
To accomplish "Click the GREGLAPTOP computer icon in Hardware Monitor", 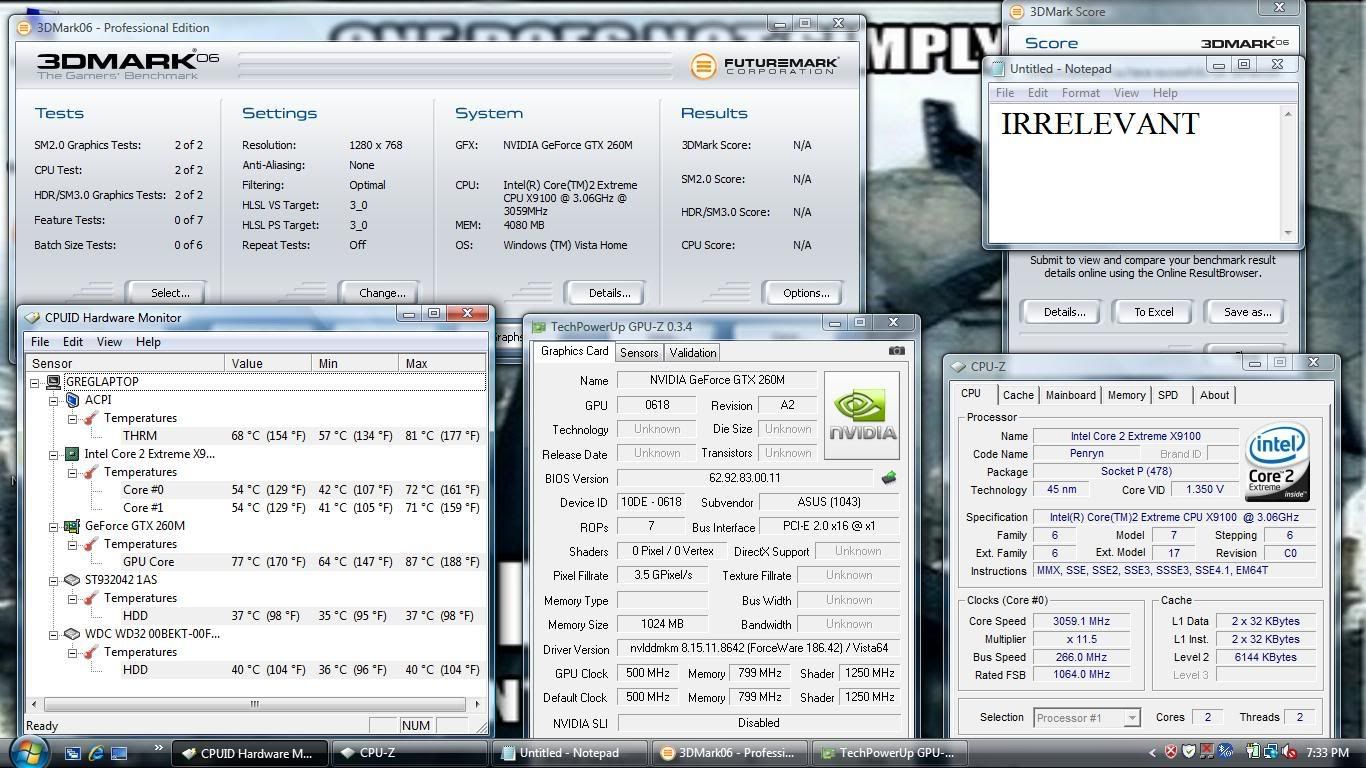I will (x=54, y=382).
